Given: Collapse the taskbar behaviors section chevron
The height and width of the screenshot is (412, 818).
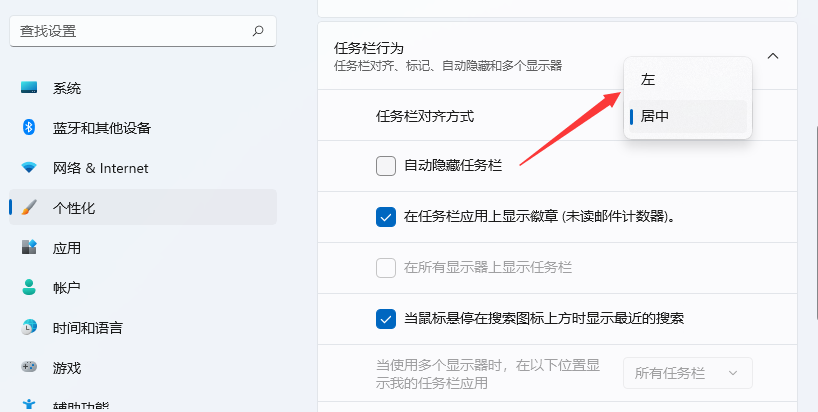Looking at the screenshot, I should [x=773, y=56].
